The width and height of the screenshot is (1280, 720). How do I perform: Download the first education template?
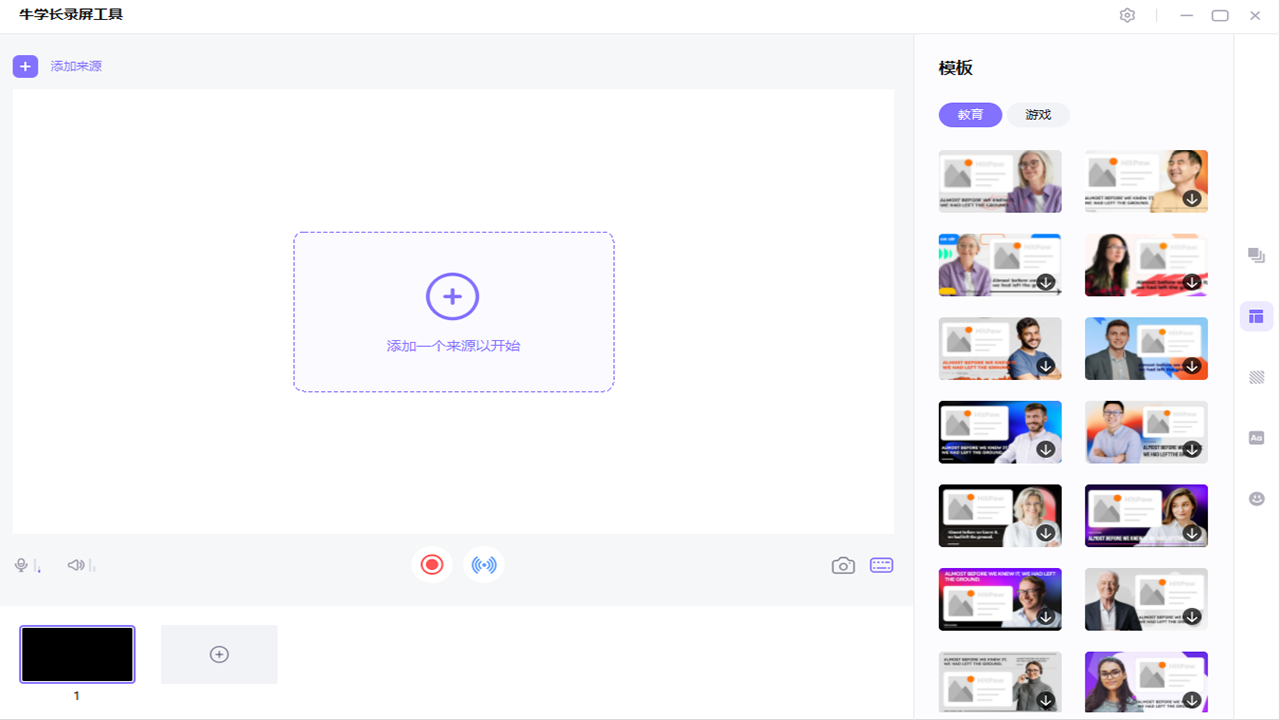[x=1046, y=199]
